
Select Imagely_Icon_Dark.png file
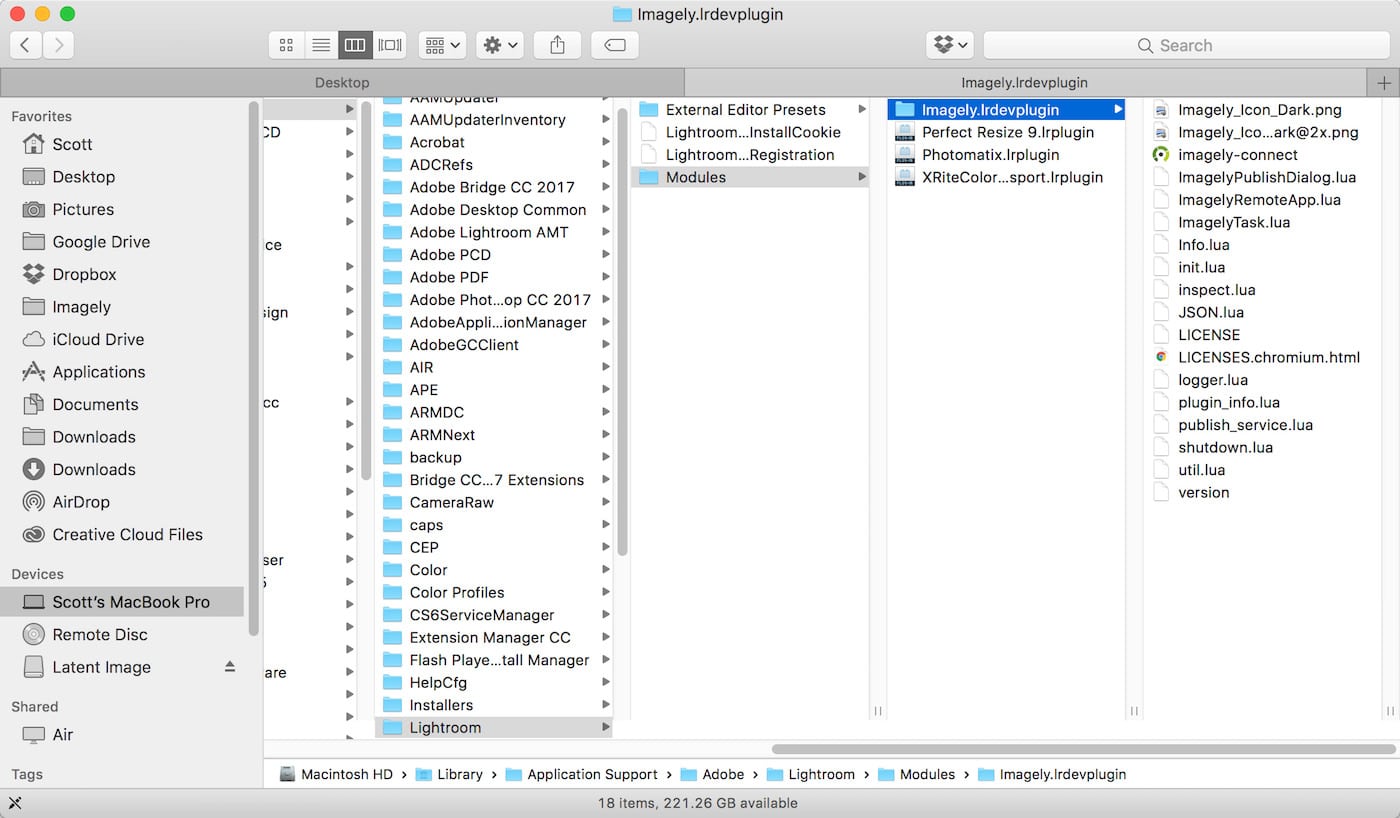[x=1248, y=110]
